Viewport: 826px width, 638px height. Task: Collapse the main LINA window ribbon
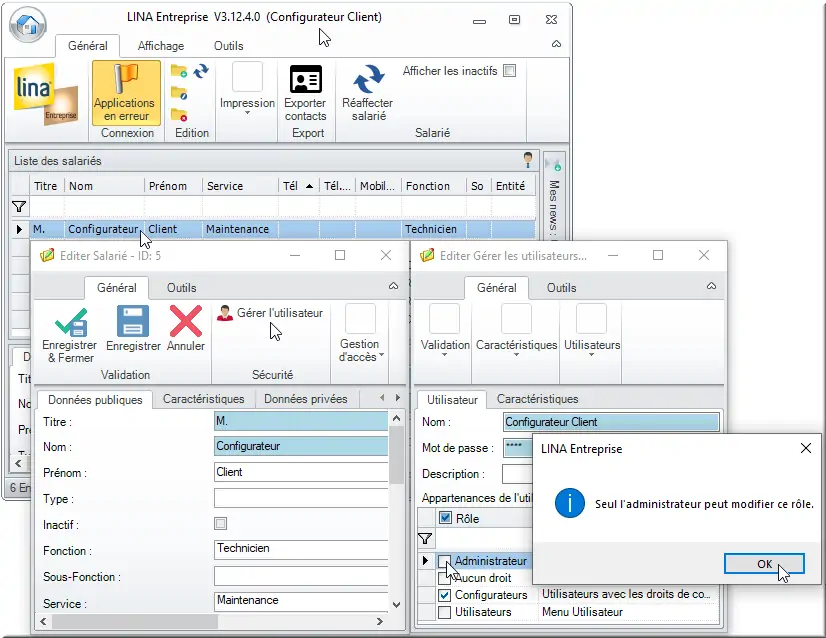556,44
